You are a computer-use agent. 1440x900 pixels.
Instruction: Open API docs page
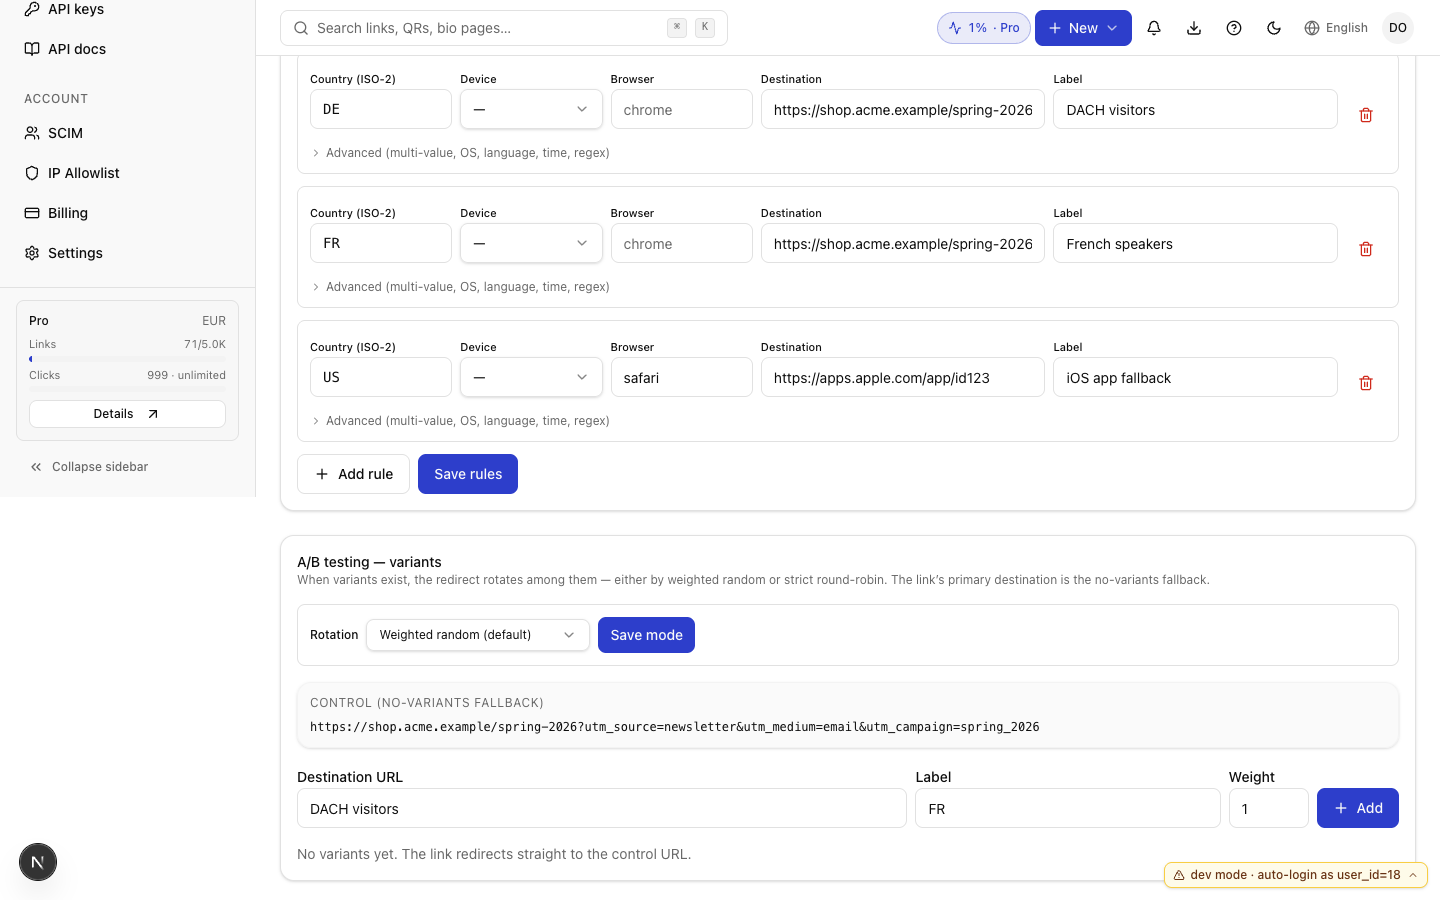(65, 49)
